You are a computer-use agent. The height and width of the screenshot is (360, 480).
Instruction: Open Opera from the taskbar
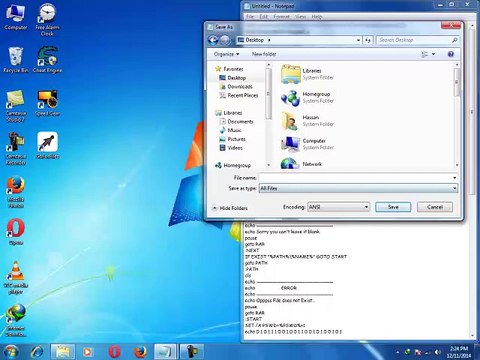click(x=114, y=352)
